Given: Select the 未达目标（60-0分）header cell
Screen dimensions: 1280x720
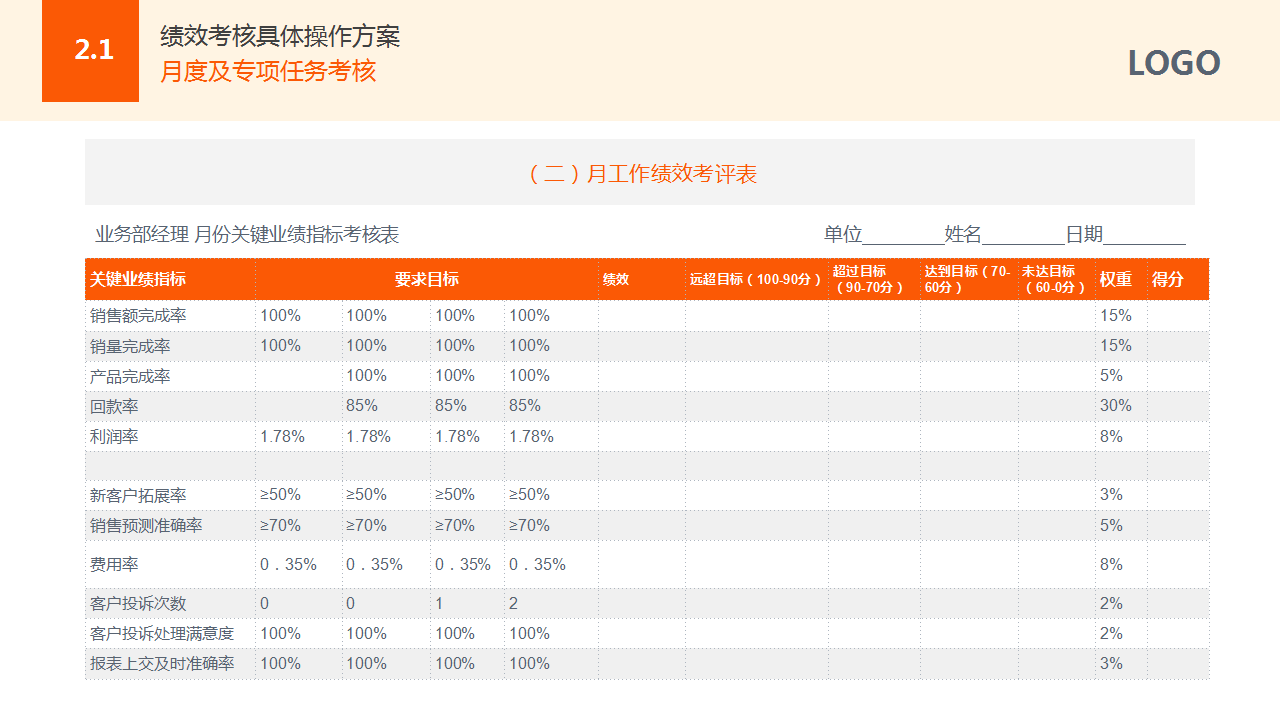Looking at the screenshot, I should [x=1053, y=279].
